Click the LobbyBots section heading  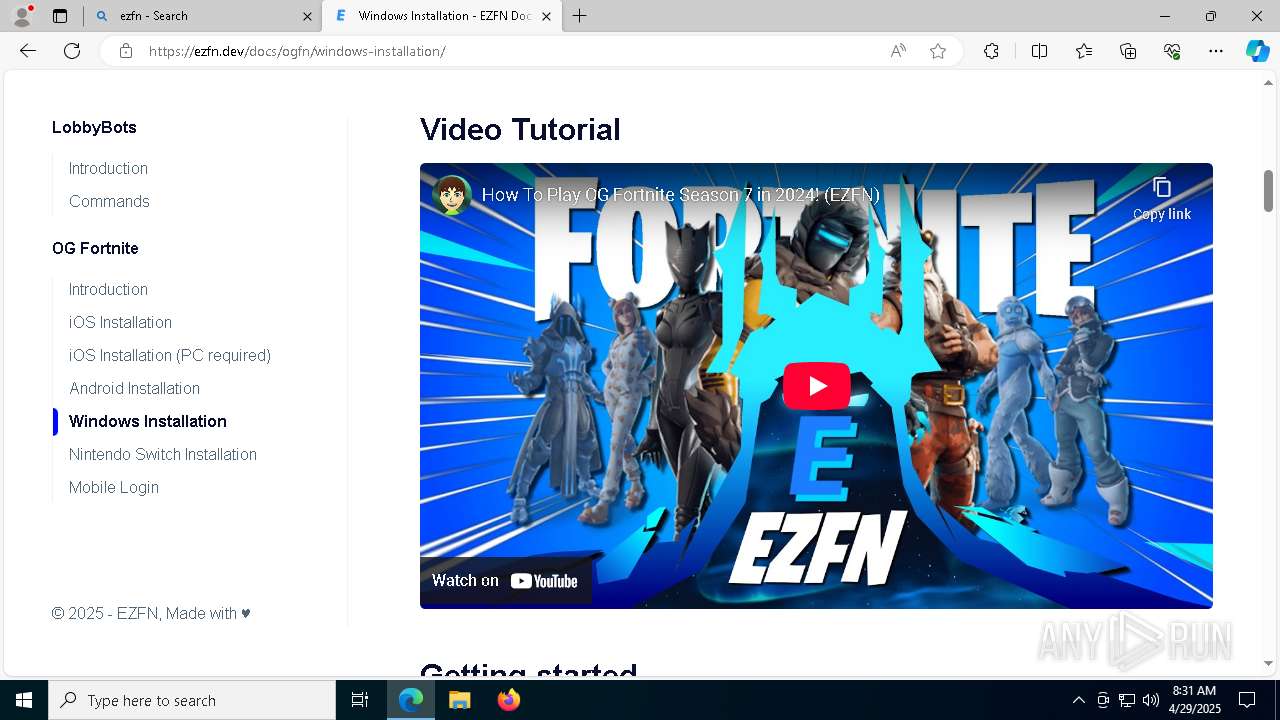pos(94,127)
